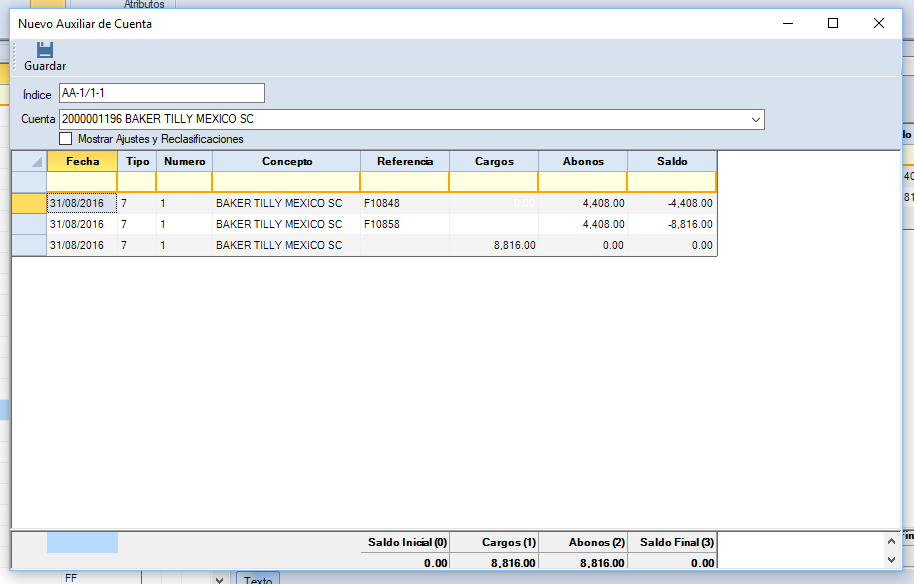Image resolution: width=914 pixels, height=584 pixels.
Task: Click the filter cell under Referencia
Action: [404, 182]
